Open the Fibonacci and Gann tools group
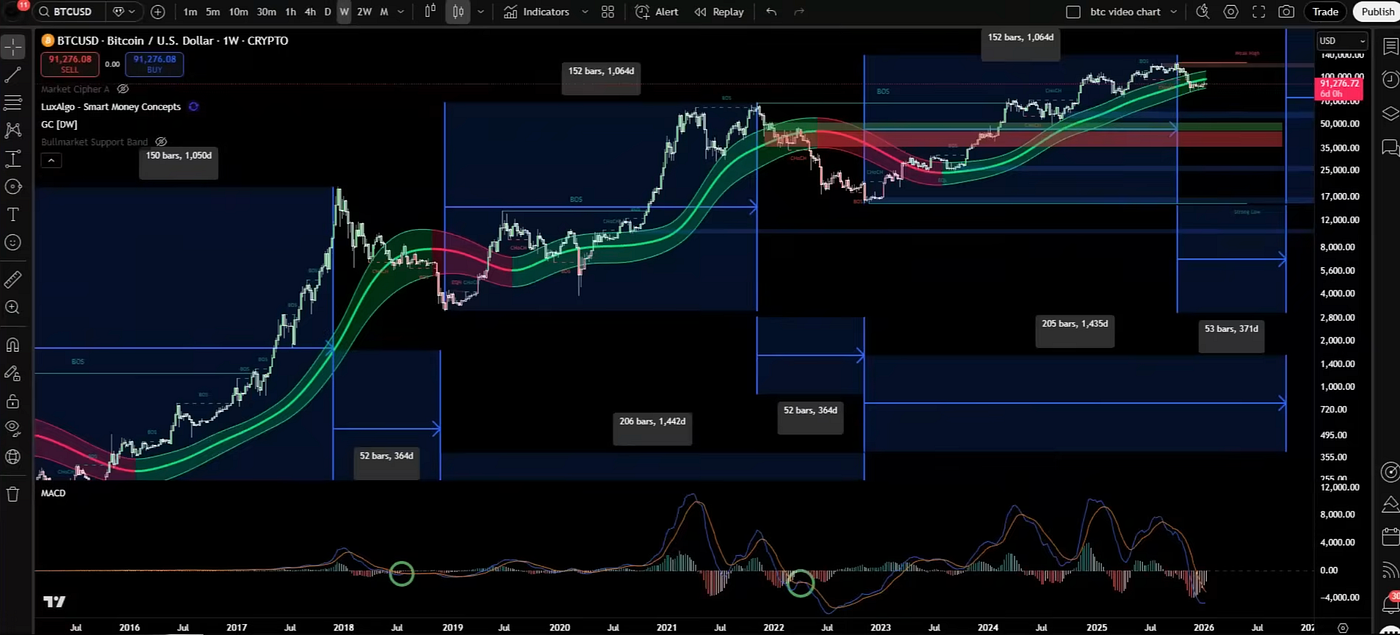1400x635 pixels. [x=13, y=102]
